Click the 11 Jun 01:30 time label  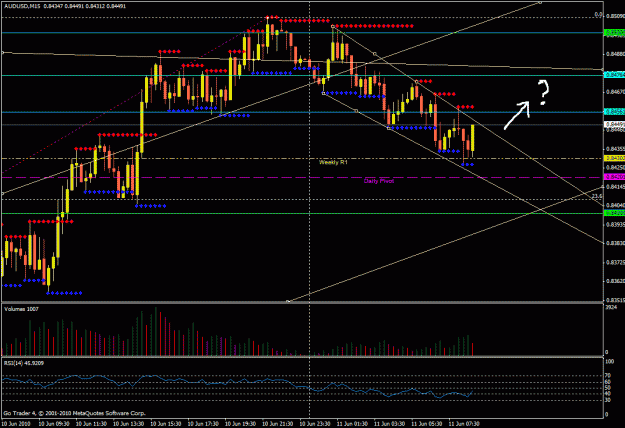point(352,424)
